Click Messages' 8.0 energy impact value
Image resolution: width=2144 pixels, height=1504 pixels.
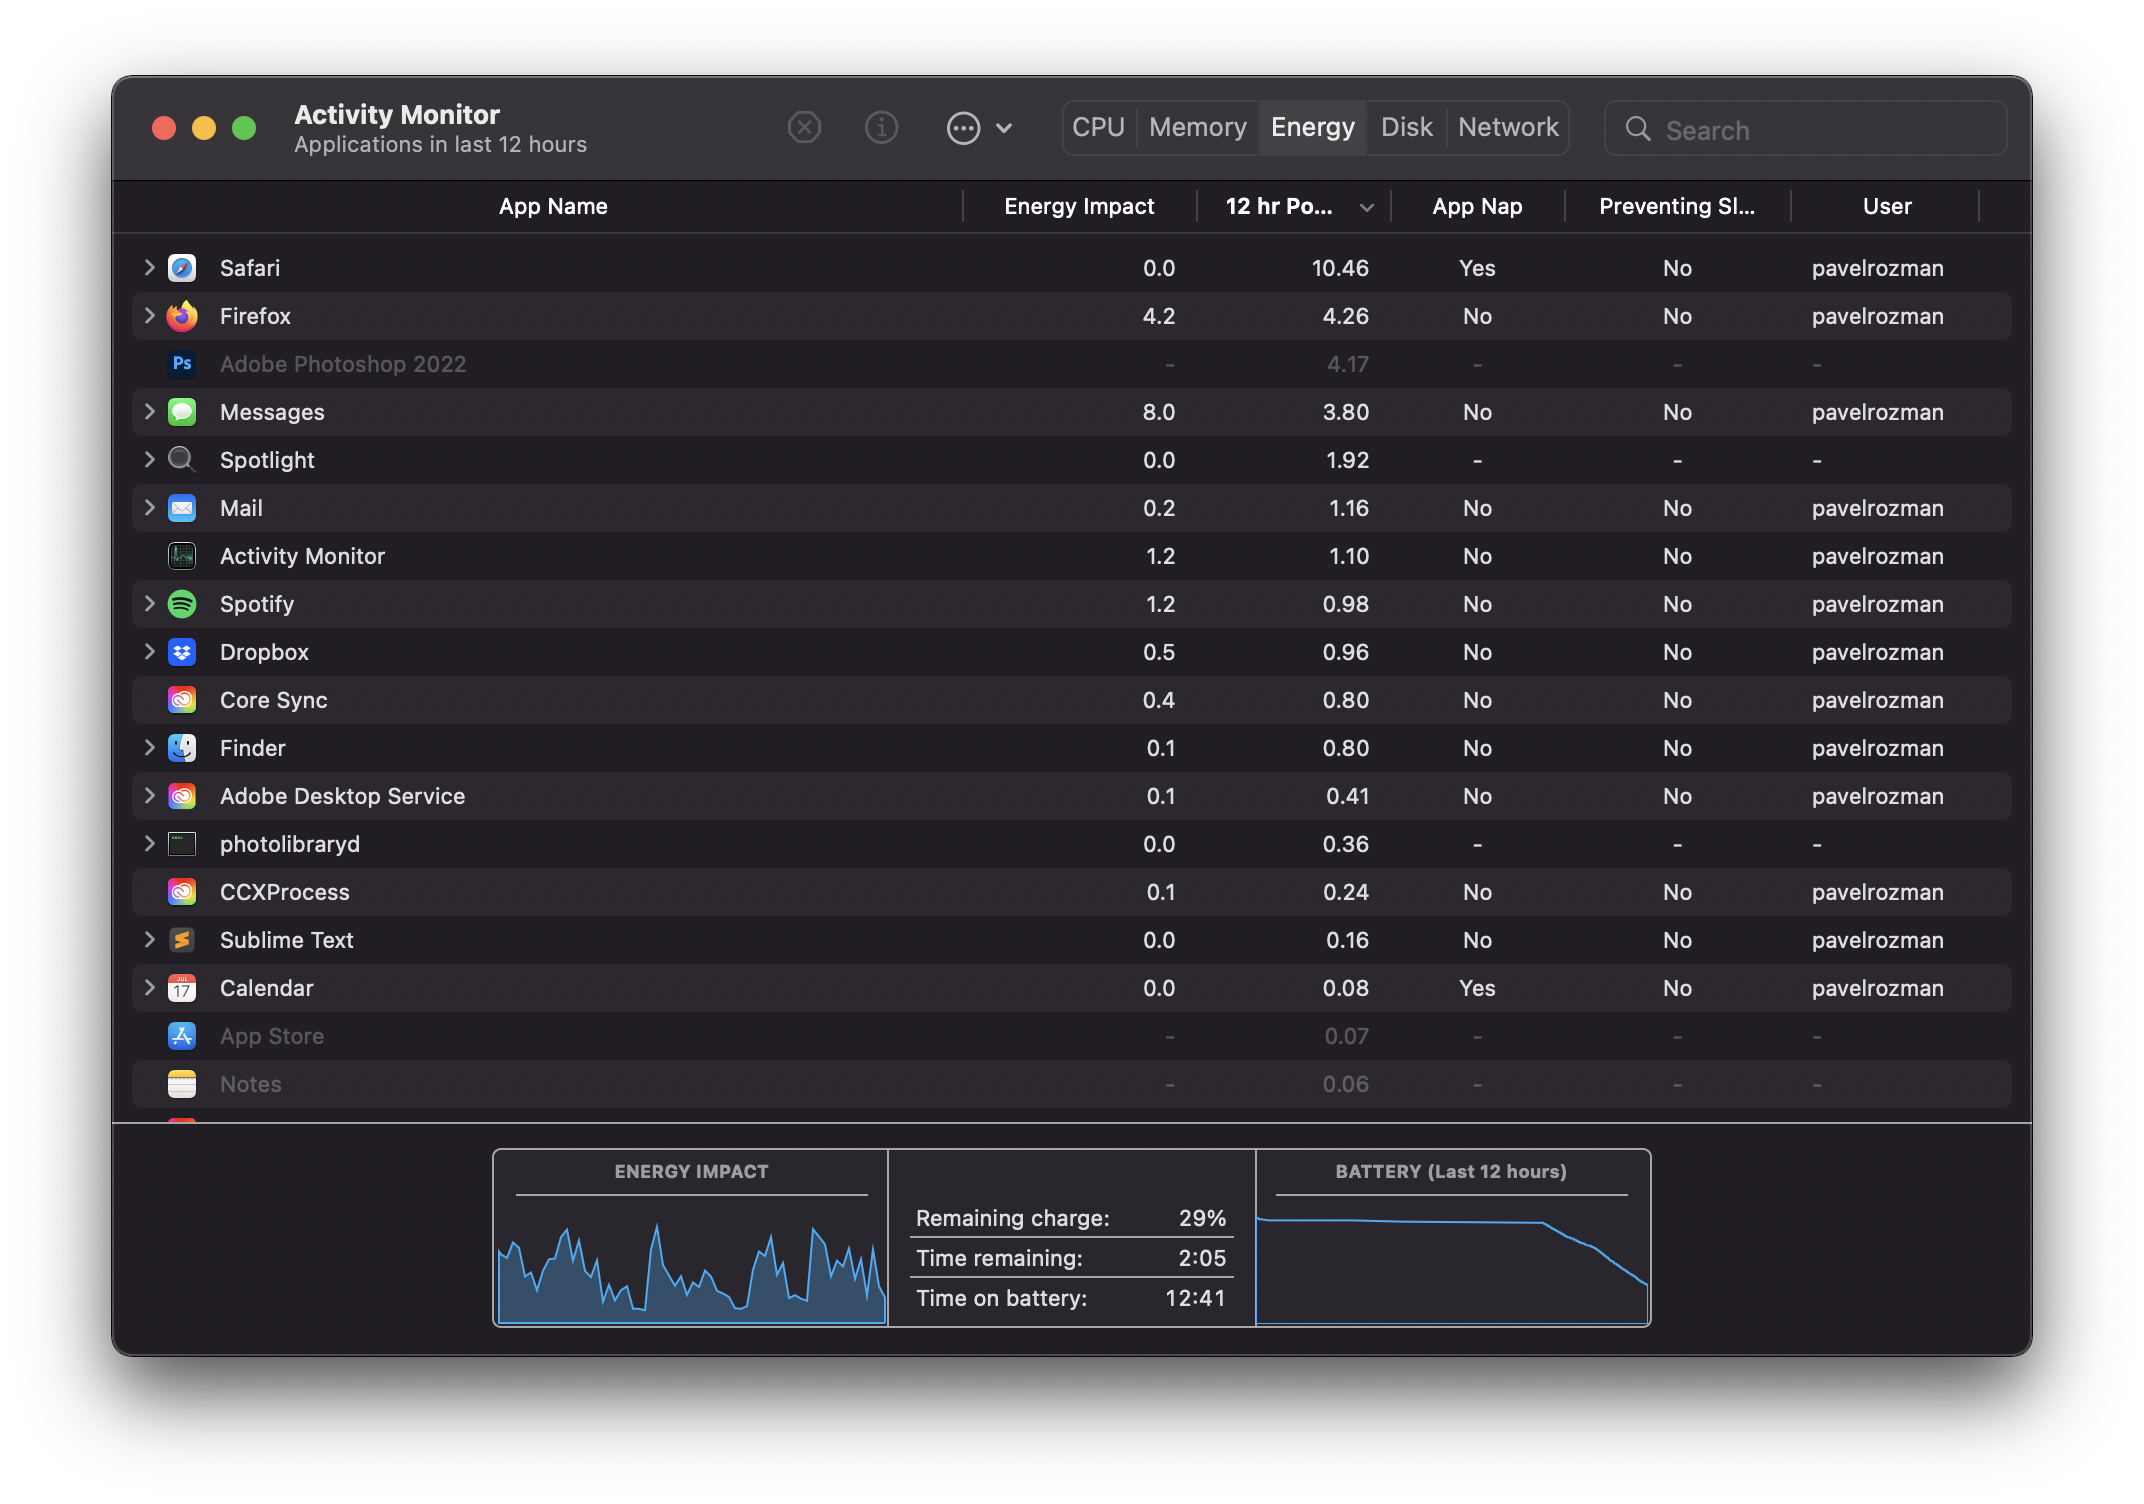point(1159,412)
